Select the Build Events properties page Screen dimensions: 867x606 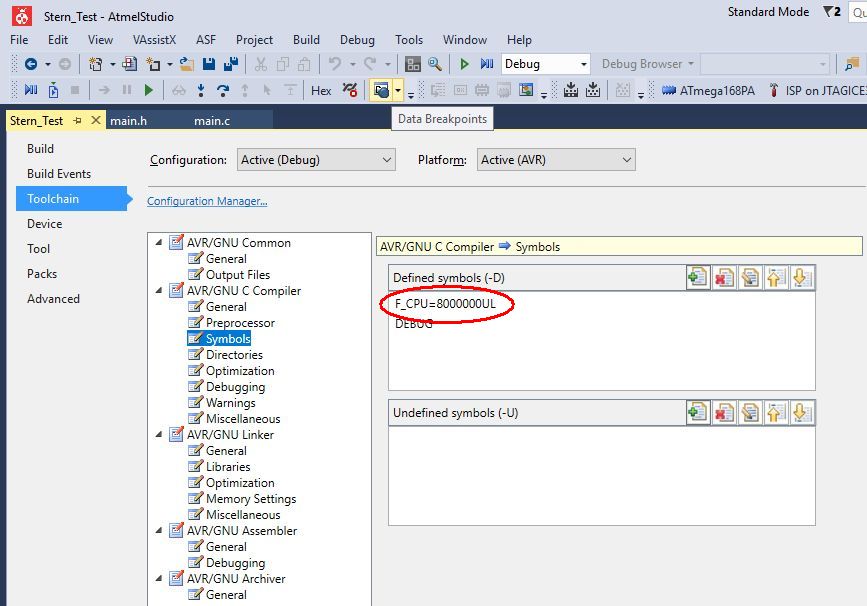coord(59,174)
